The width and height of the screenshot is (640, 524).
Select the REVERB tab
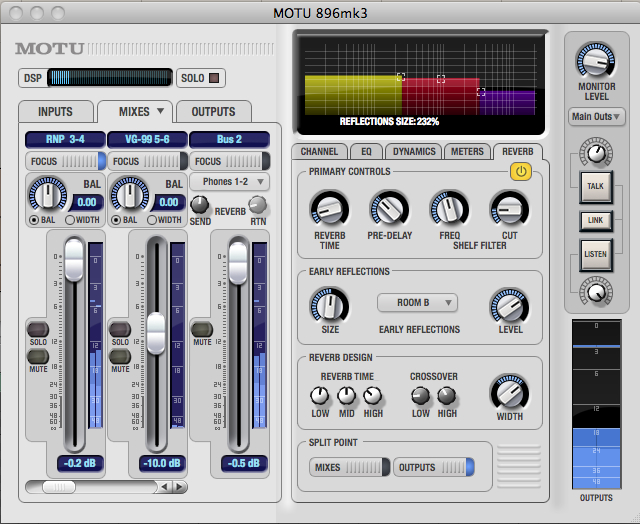[x=518, y=151]
